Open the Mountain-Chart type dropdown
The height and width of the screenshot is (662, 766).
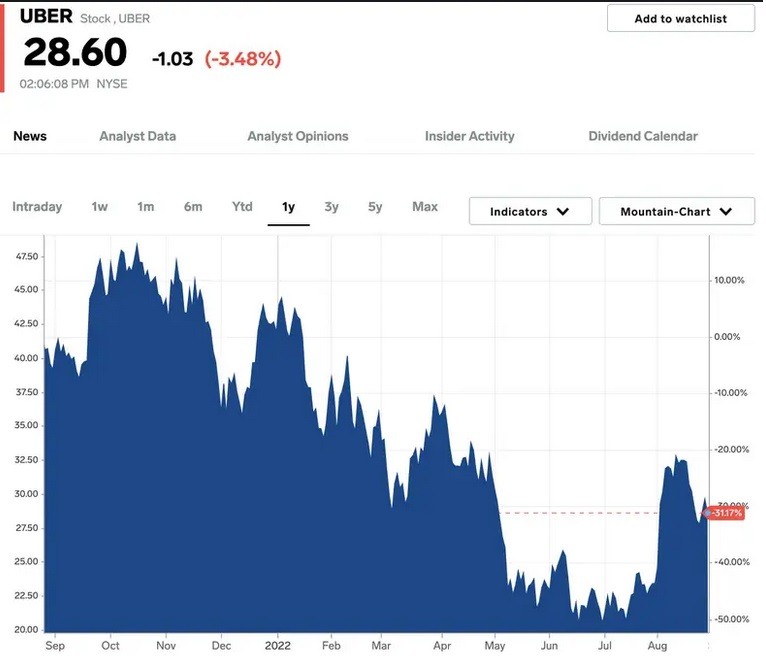click(x=676, y=212)
